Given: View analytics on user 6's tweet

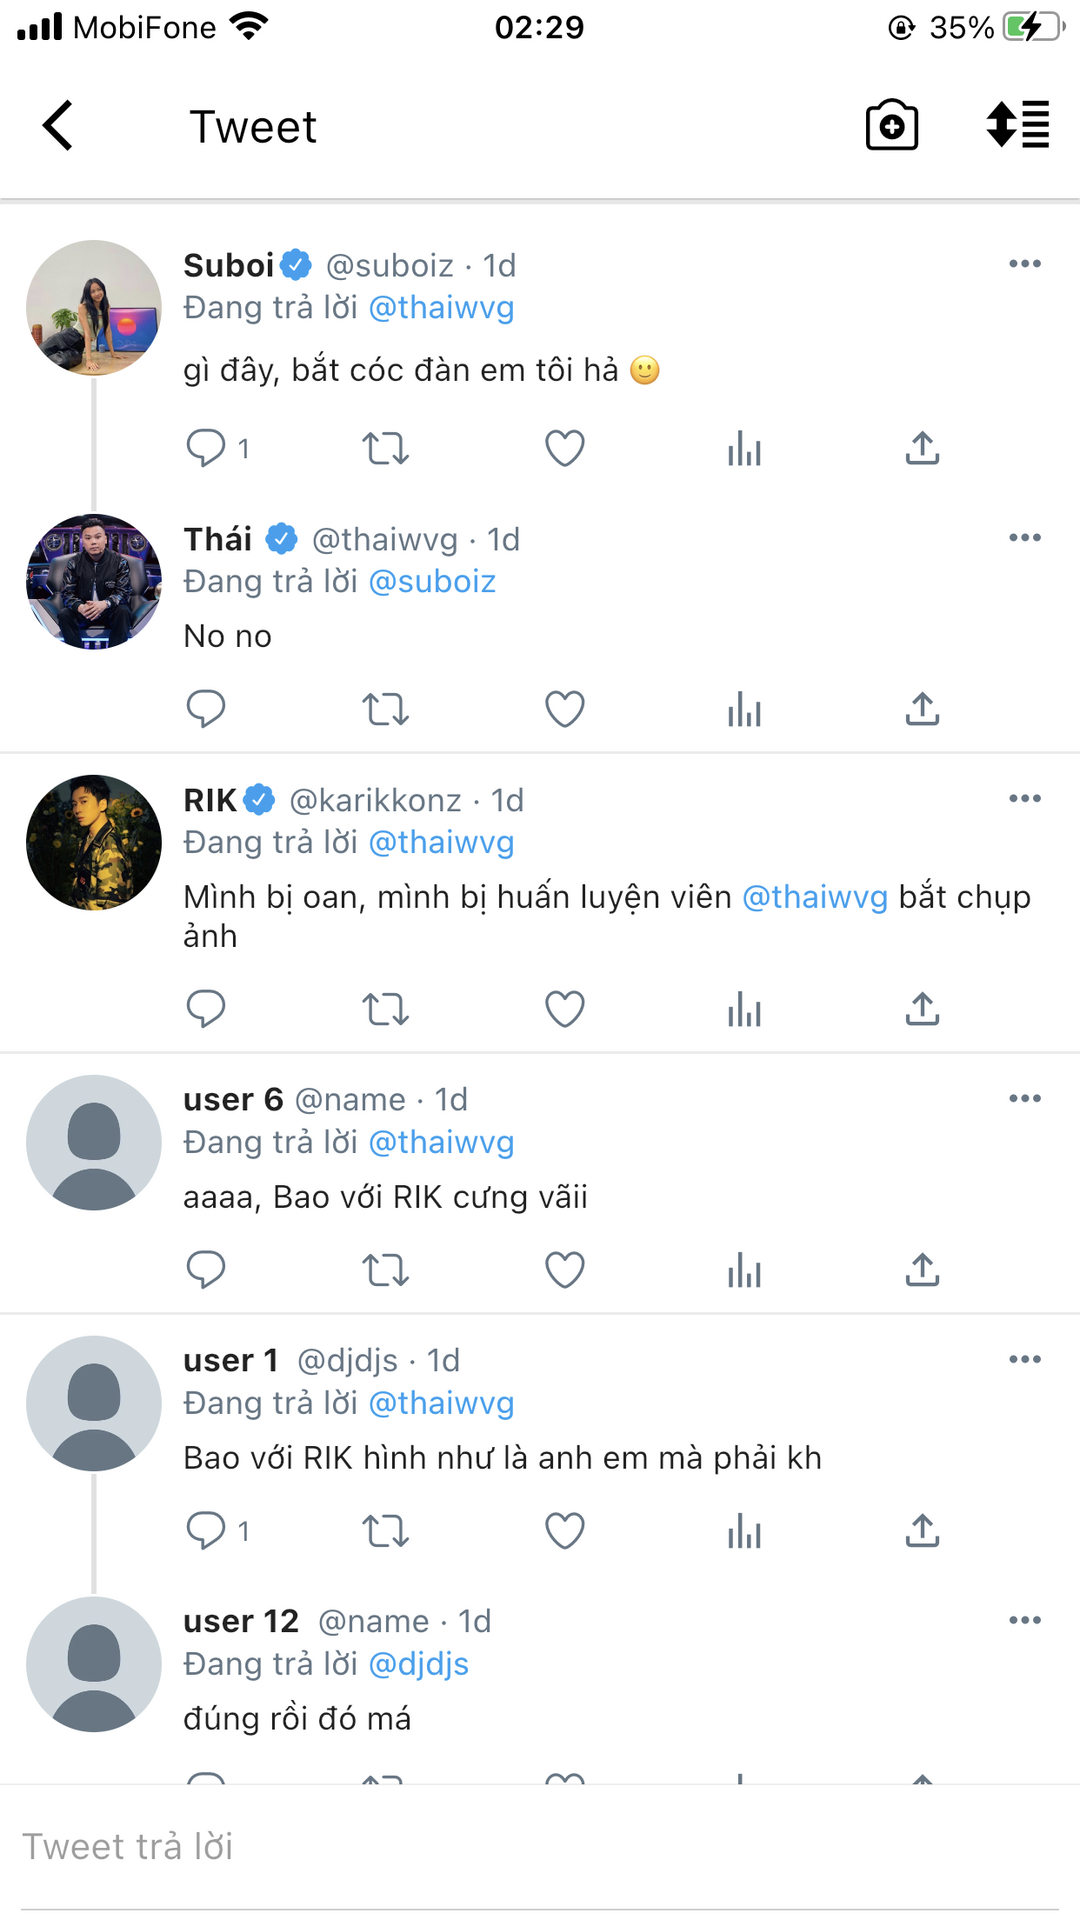Looking at the screenshot, I should [744, 1270].
